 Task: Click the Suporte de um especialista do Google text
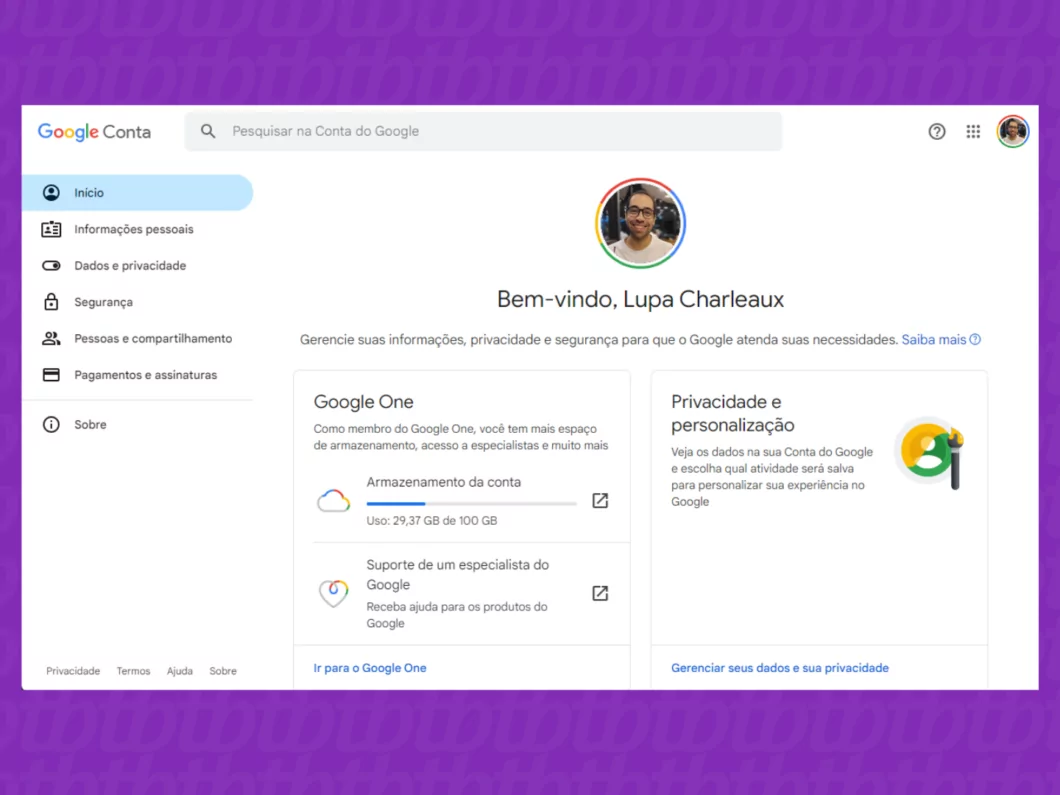pos(458,575)
